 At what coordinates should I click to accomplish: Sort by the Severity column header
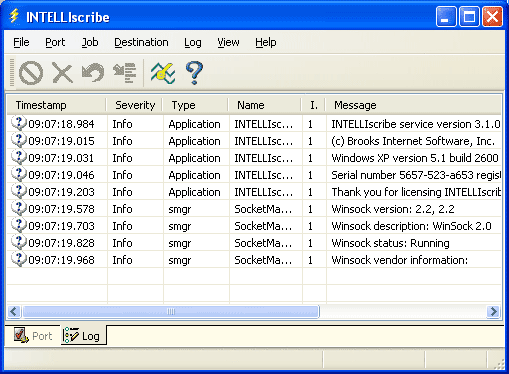point(134,105)
